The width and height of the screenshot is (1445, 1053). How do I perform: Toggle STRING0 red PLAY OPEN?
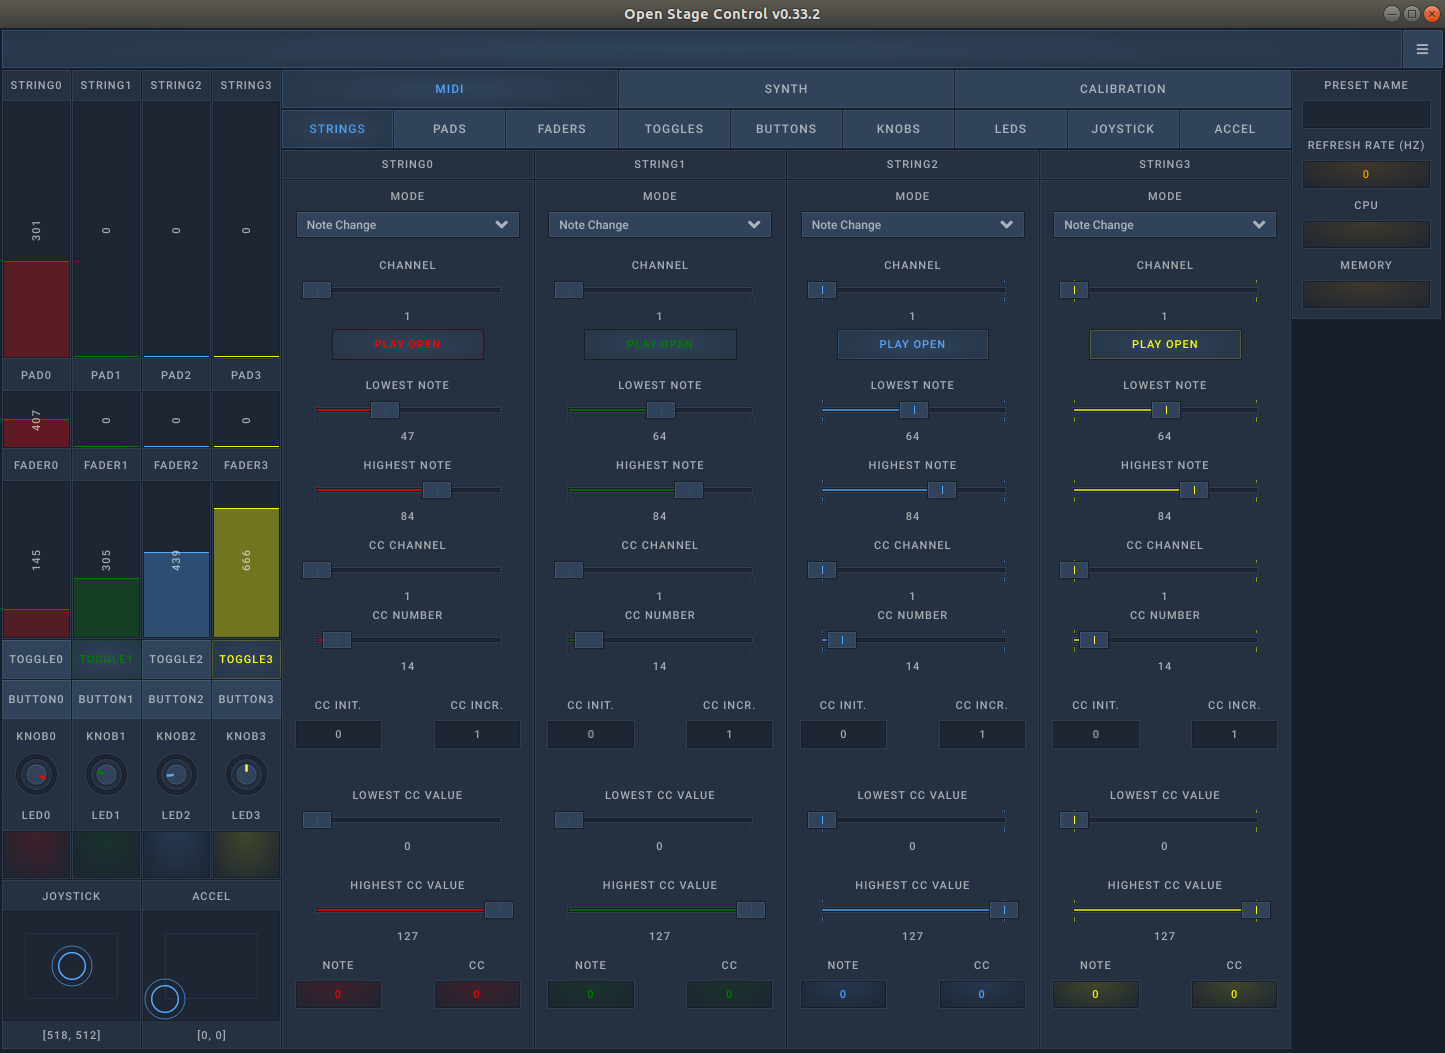pos(407,344)
